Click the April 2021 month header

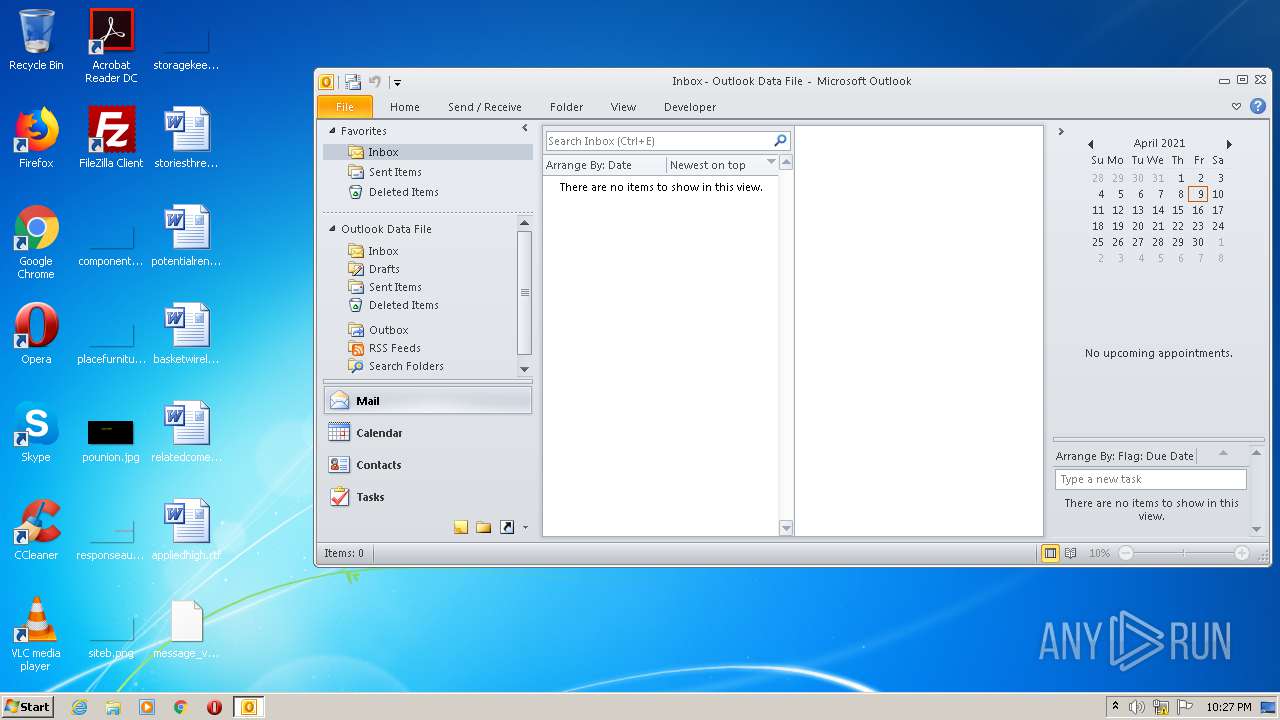[1159, 143]
